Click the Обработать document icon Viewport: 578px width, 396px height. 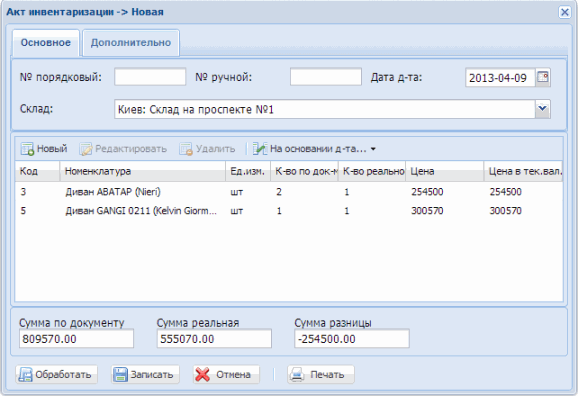(25, 375)
